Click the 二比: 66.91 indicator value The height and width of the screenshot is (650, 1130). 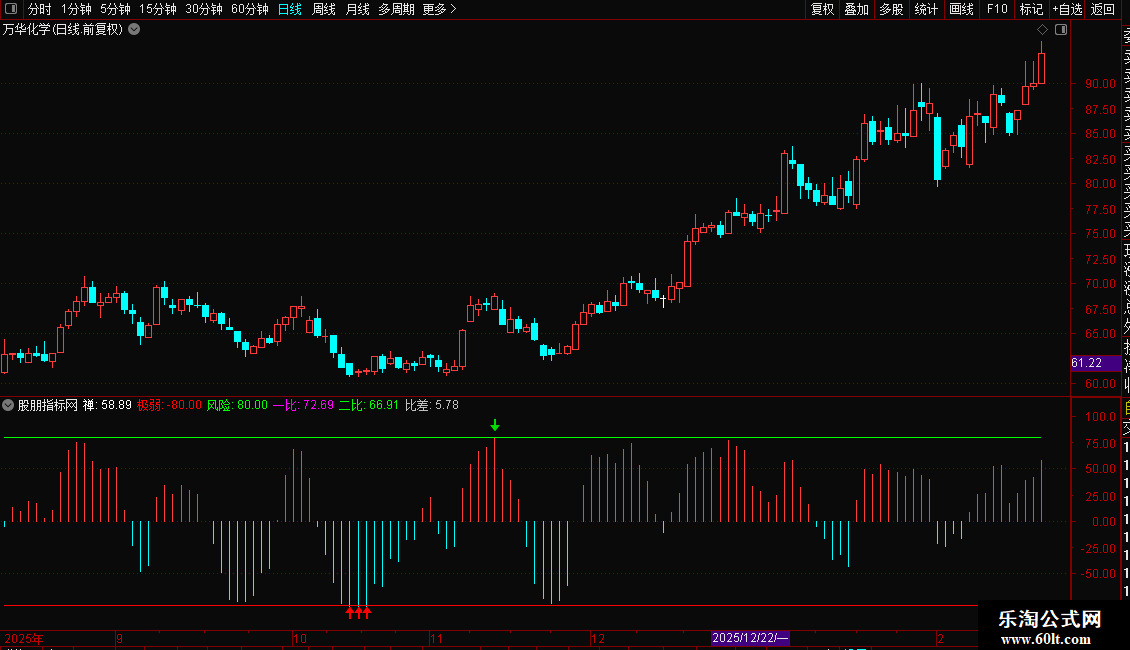click(368, 405)
